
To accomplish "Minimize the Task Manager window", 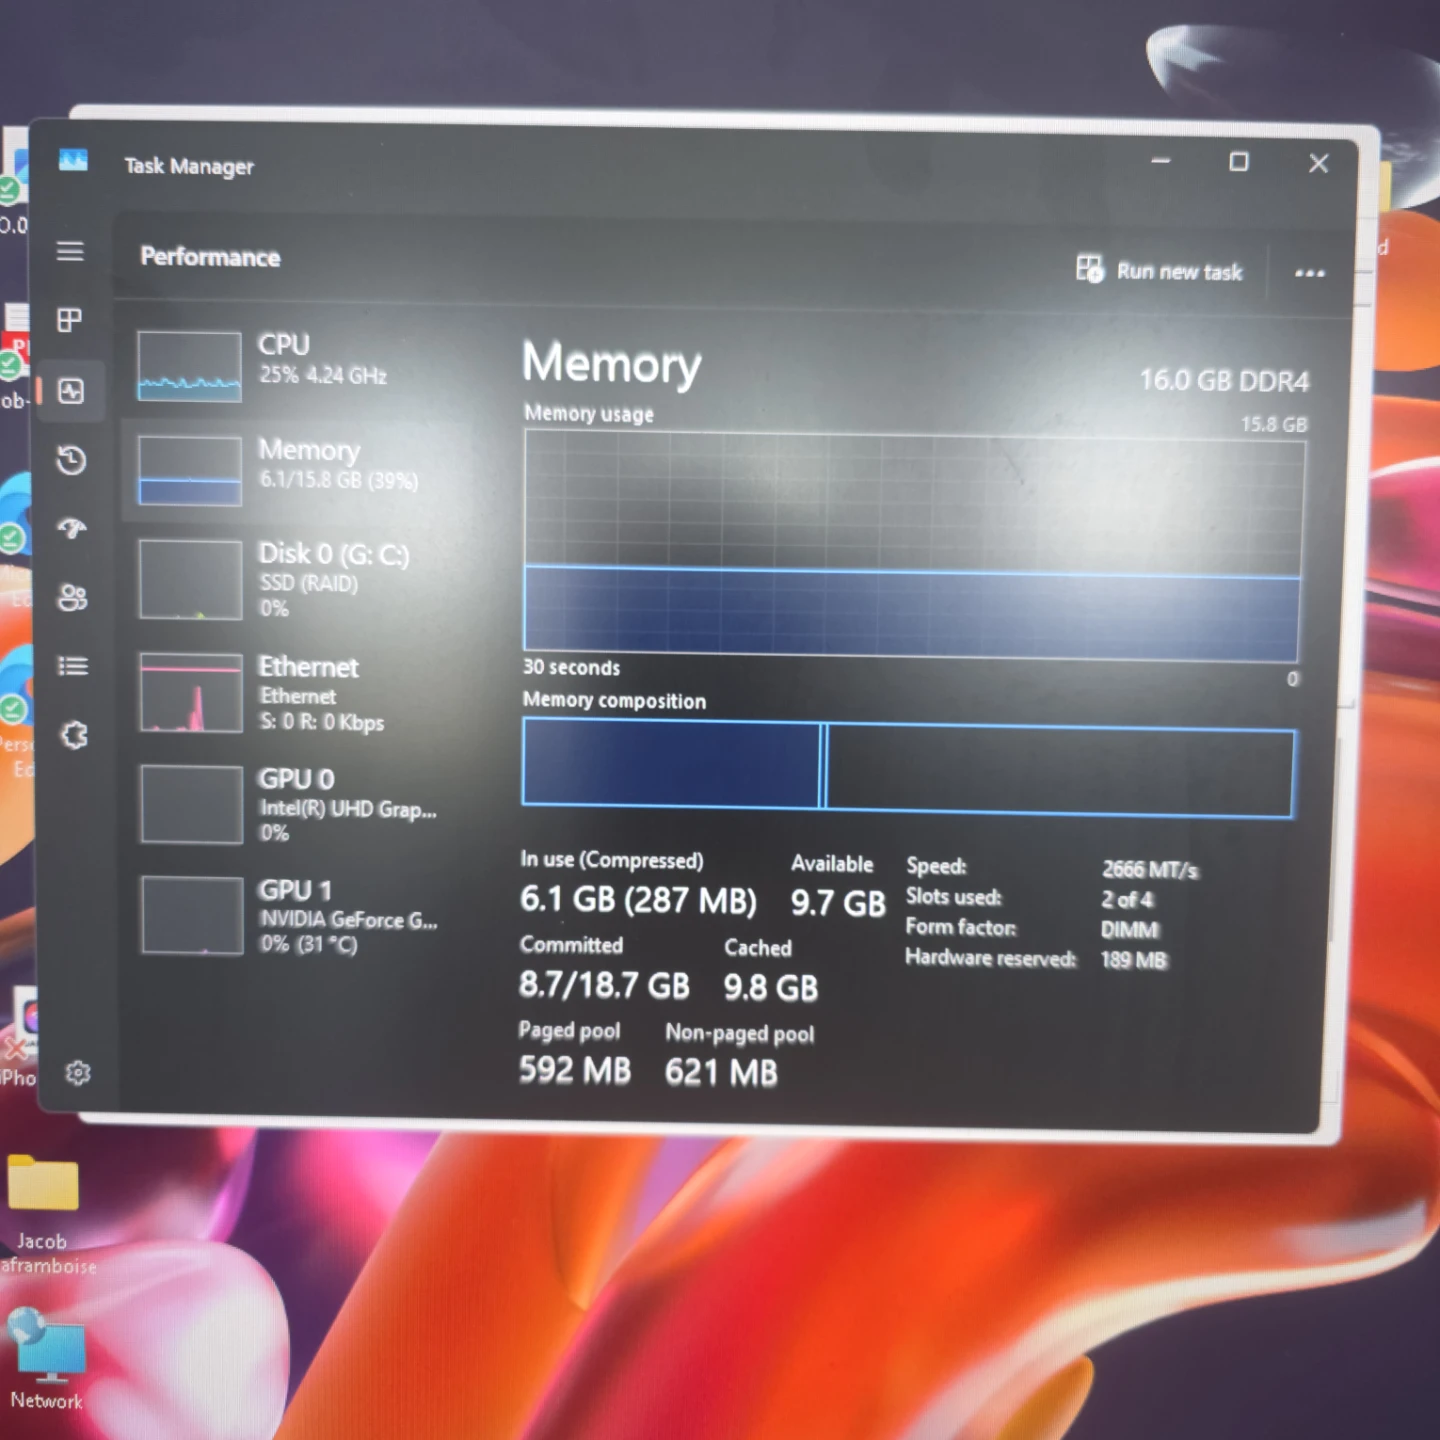I will [x=1161, y=160].
